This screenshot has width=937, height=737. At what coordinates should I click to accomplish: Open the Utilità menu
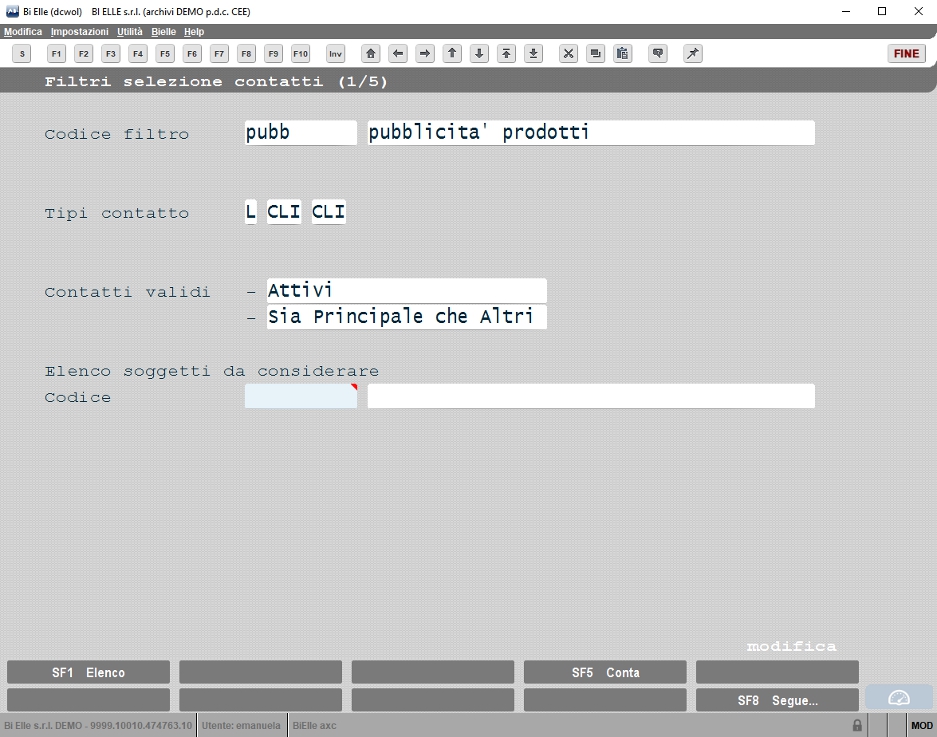click(x=130, y=32)
